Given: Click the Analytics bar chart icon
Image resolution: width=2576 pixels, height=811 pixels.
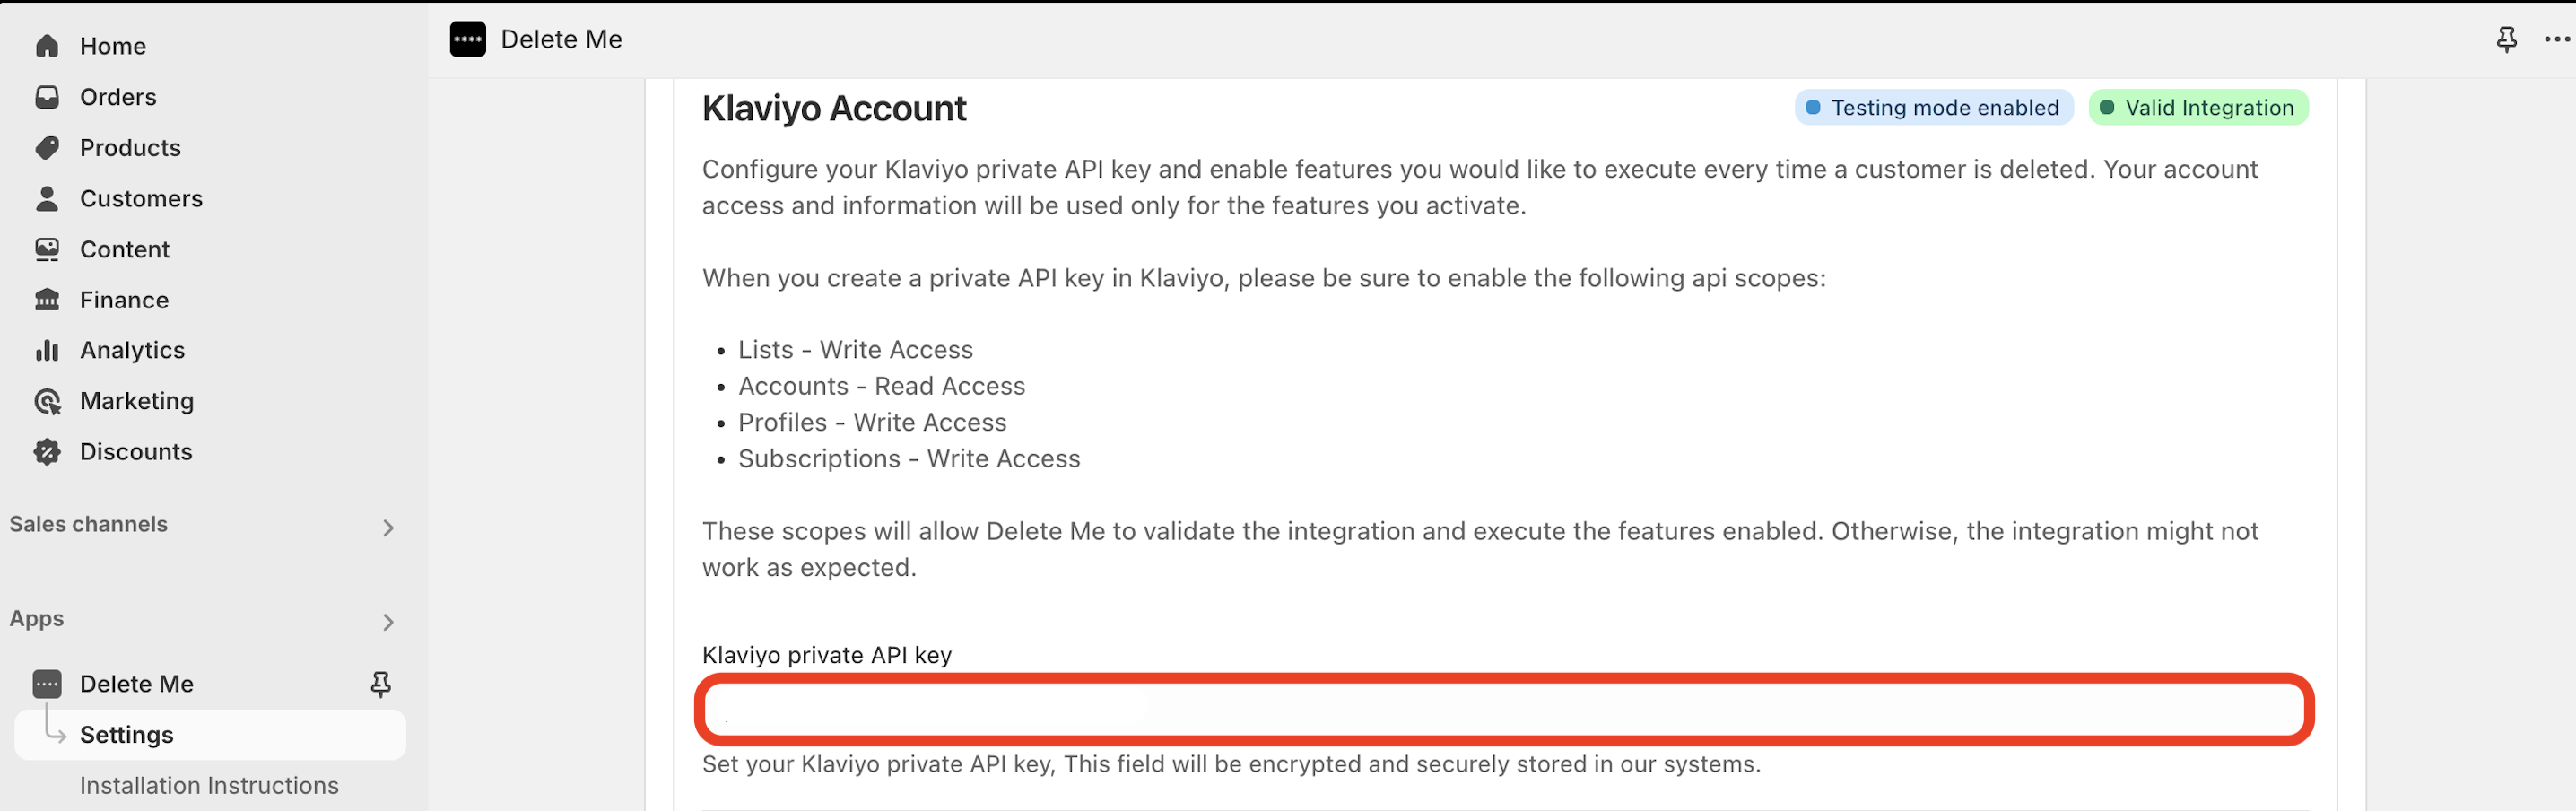Looking at the screenshot, I should click(x=47, y=350).
